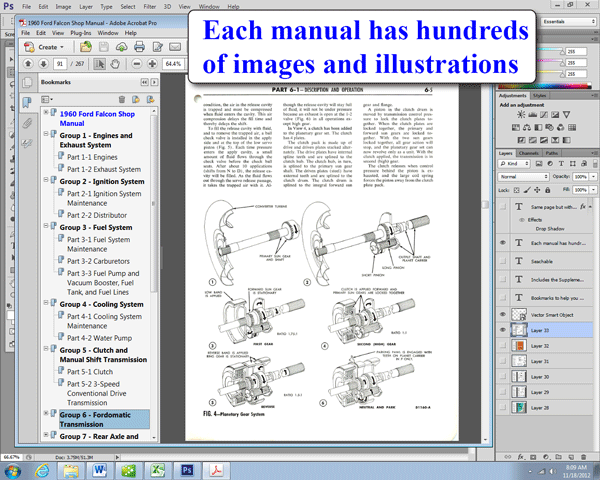600x480 pixels.
Task: Open bookmark options menu dropdown
Action: pos(47,100)
